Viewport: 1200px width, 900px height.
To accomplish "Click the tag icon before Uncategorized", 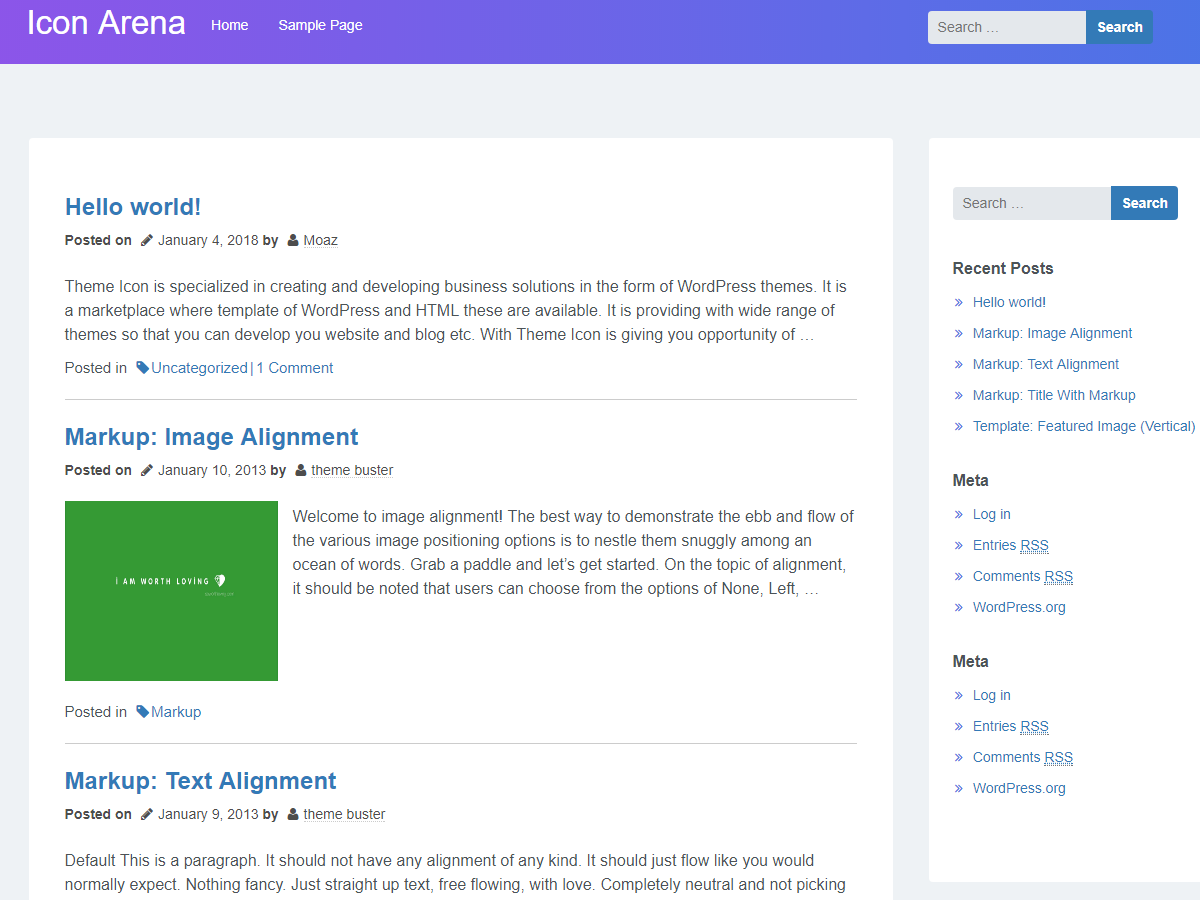I will click(142, 368).
